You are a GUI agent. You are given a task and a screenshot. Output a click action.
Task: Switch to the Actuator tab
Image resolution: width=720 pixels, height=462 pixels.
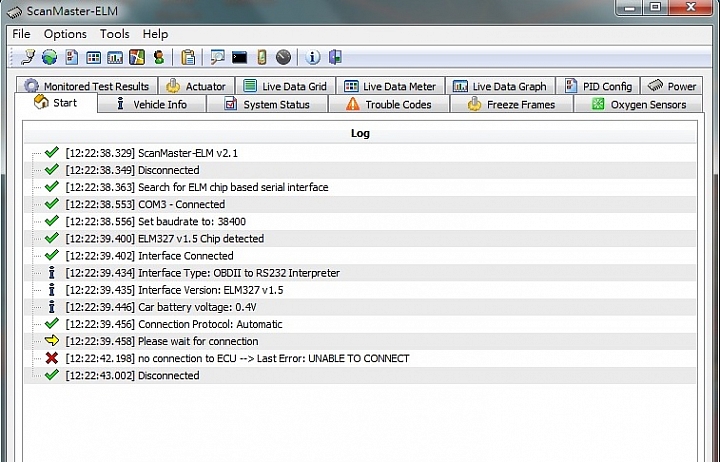point(196,86)
